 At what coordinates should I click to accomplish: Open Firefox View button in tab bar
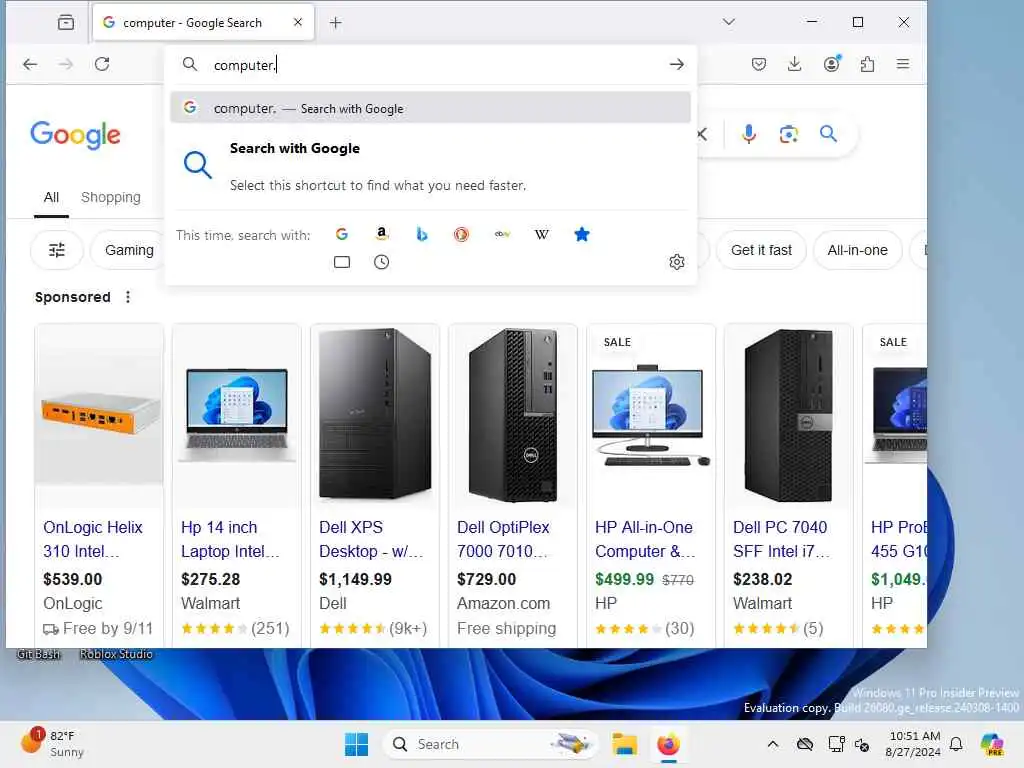[x=65, y=22]
